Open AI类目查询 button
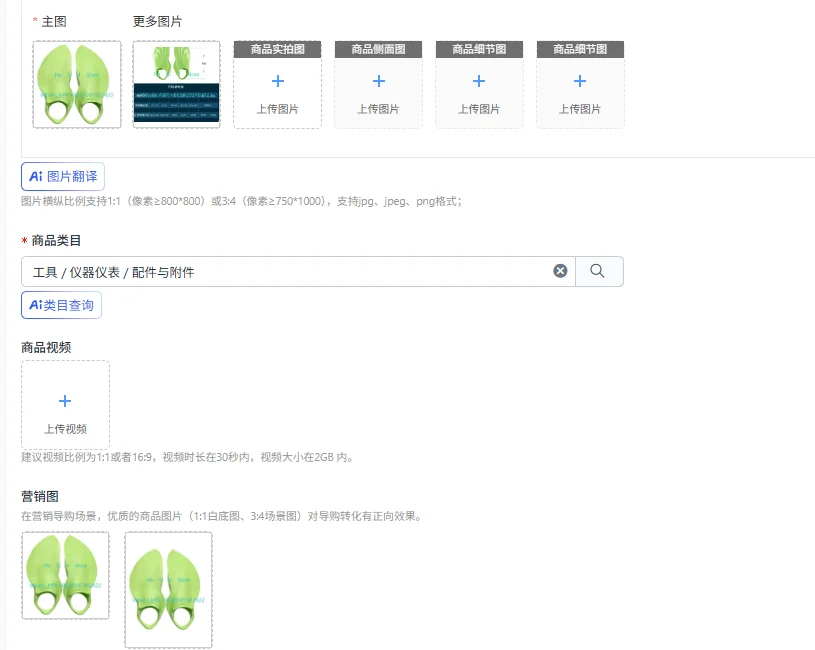The height and width of the screenshot is (650, 815). [61, 305]
